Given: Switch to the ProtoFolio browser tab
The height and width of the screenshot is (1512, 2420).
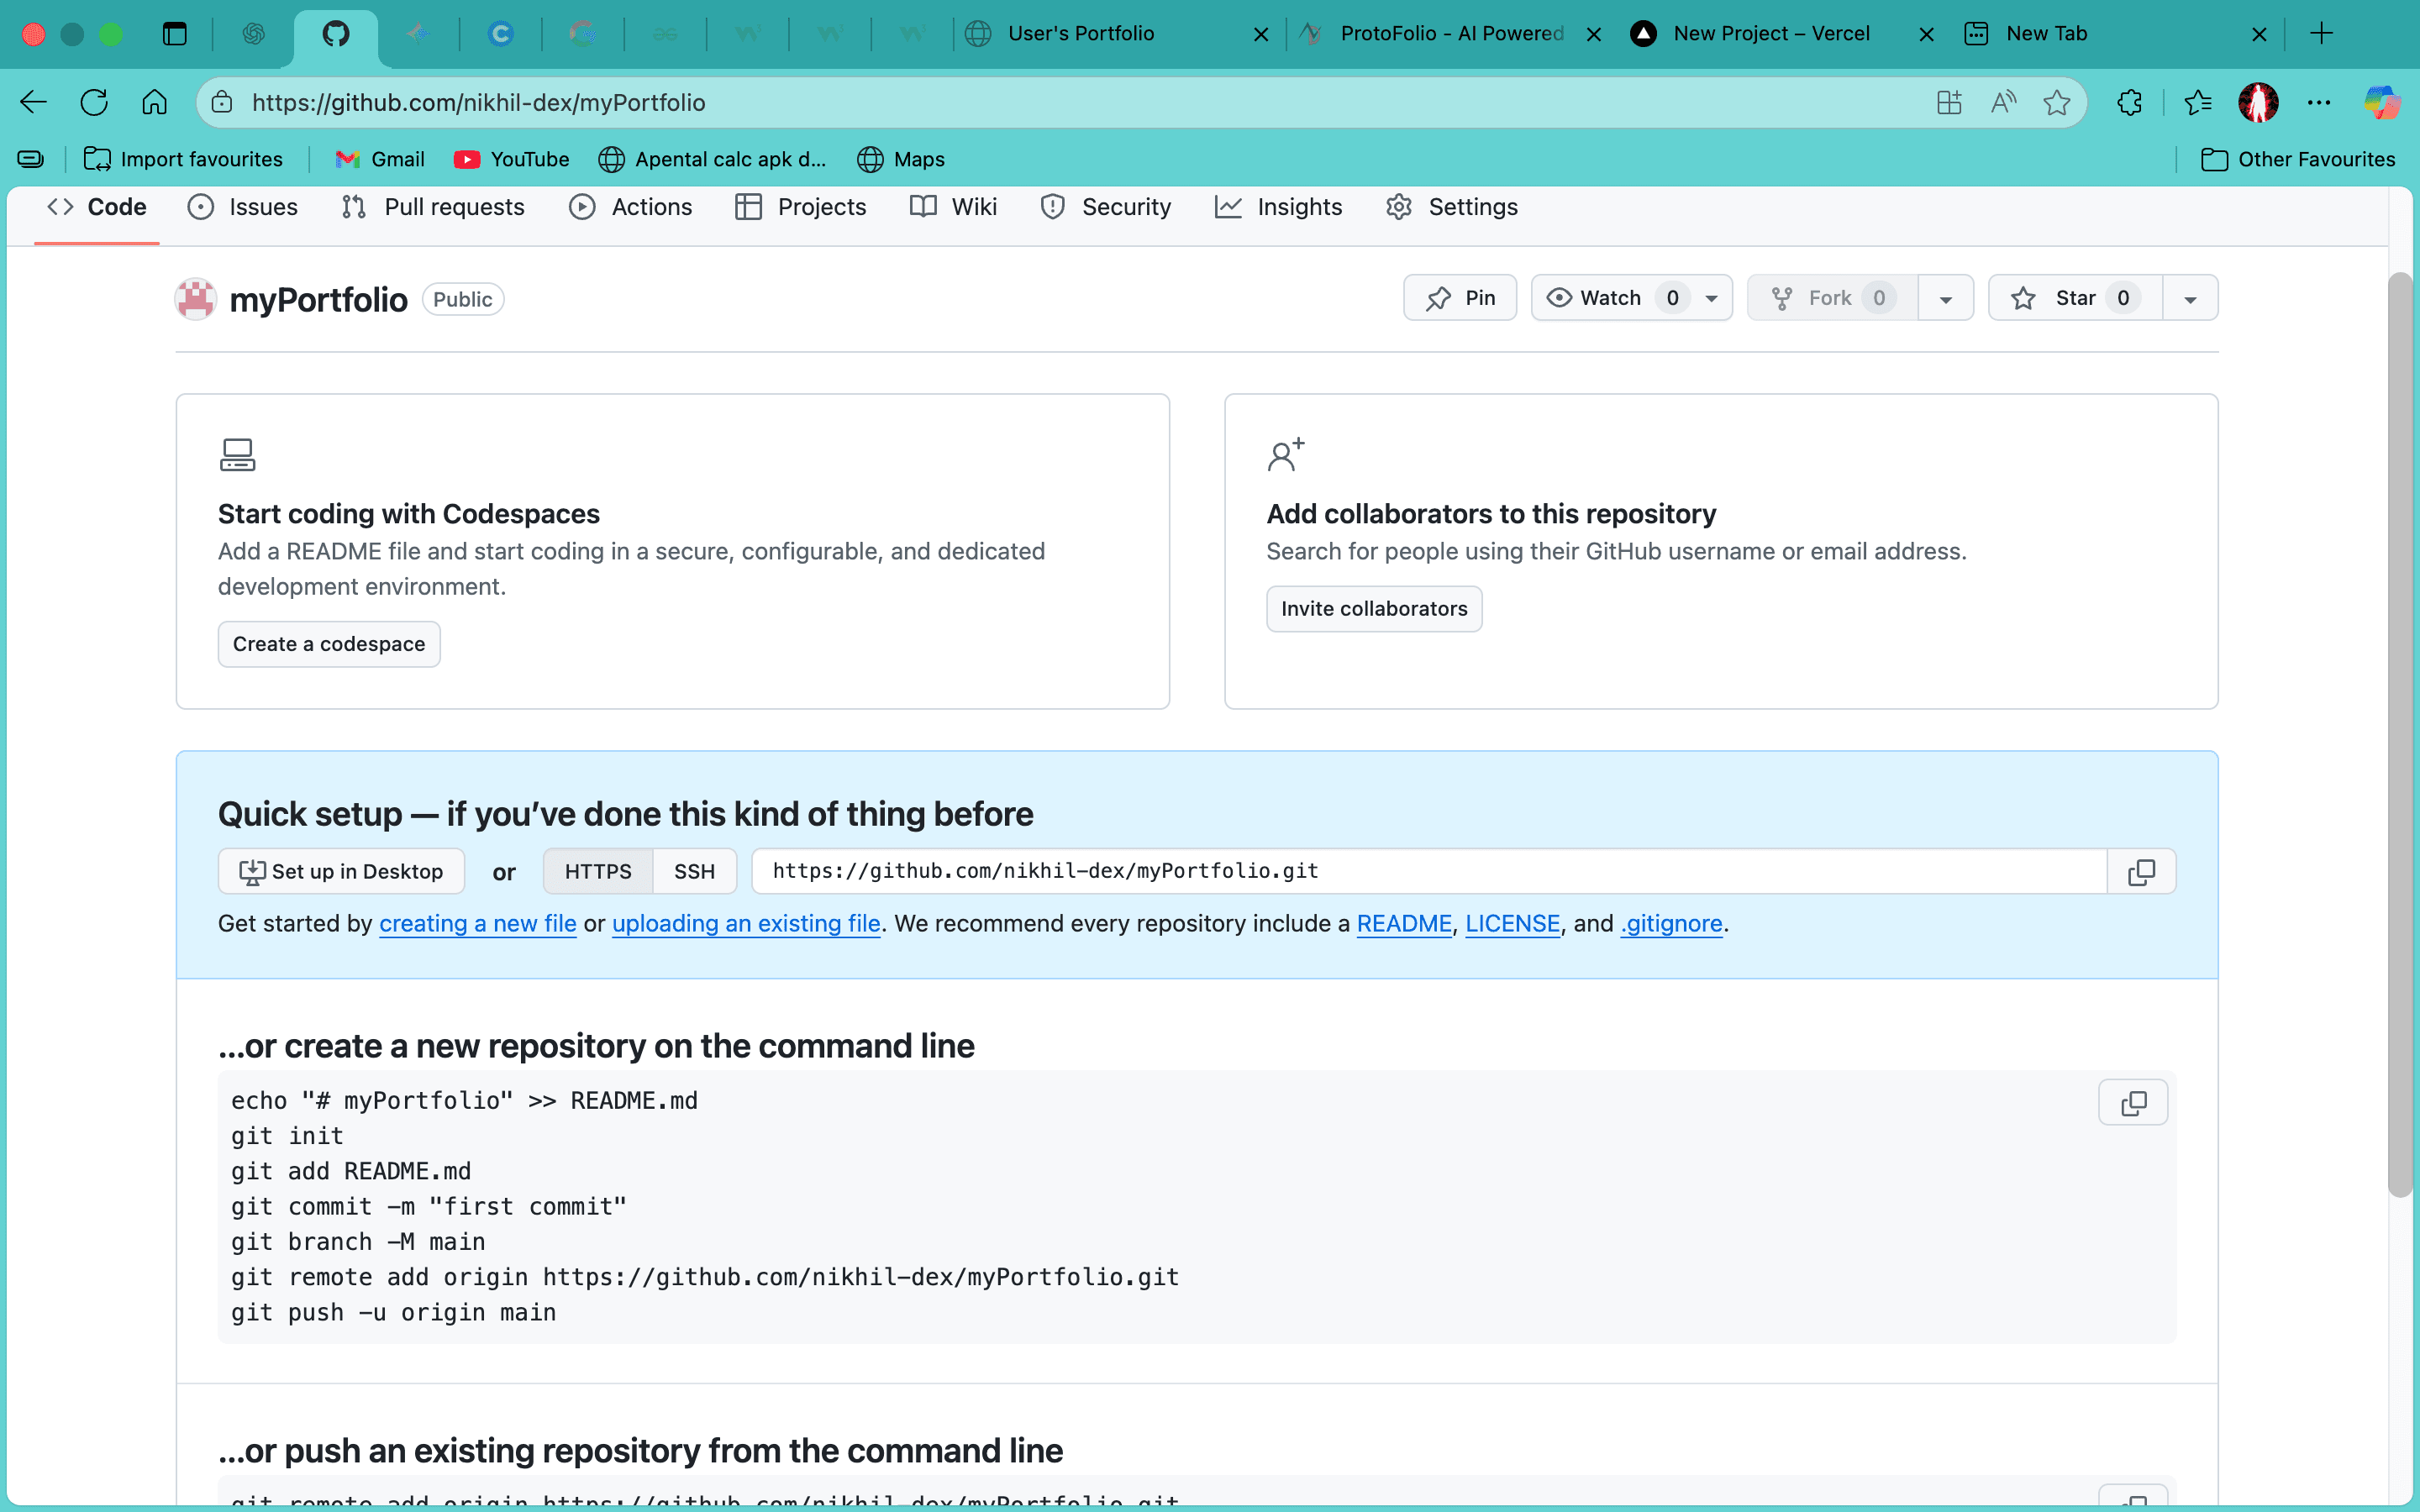Looking at the screenshot, I should point(1452,34).
